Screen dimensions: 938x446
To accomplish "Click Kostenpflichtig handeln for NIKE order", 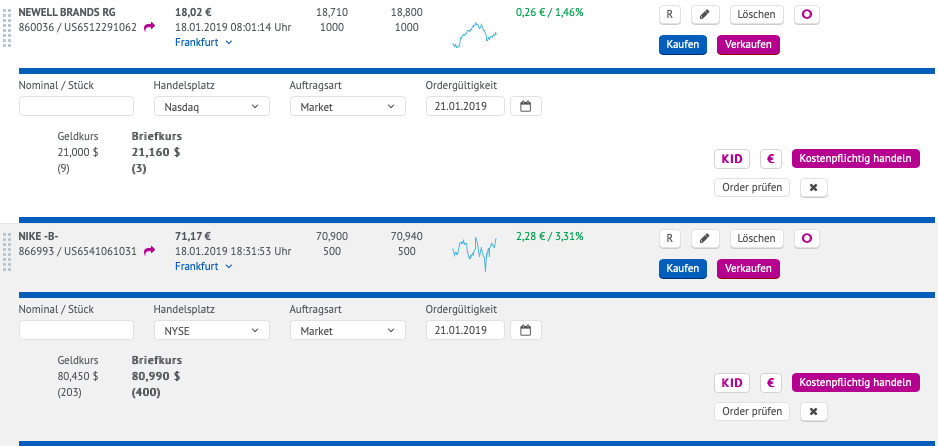I will [x=855, y=383].
